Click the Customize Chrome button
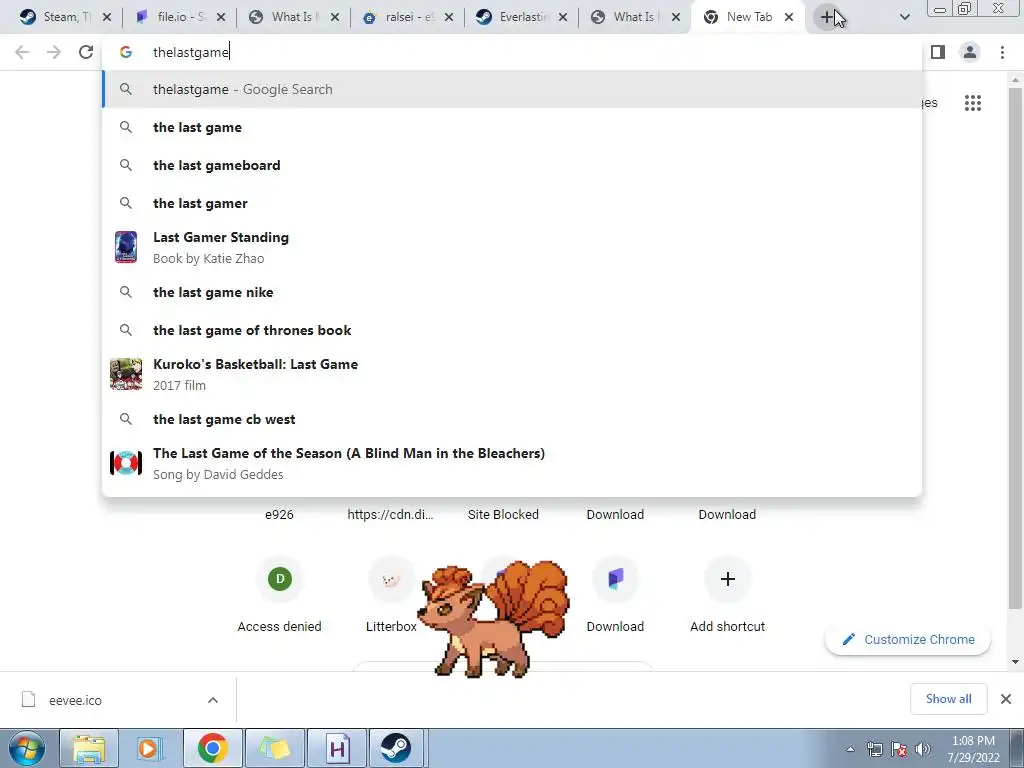Viewport: 1024px width, 768px height. [908, 639]
